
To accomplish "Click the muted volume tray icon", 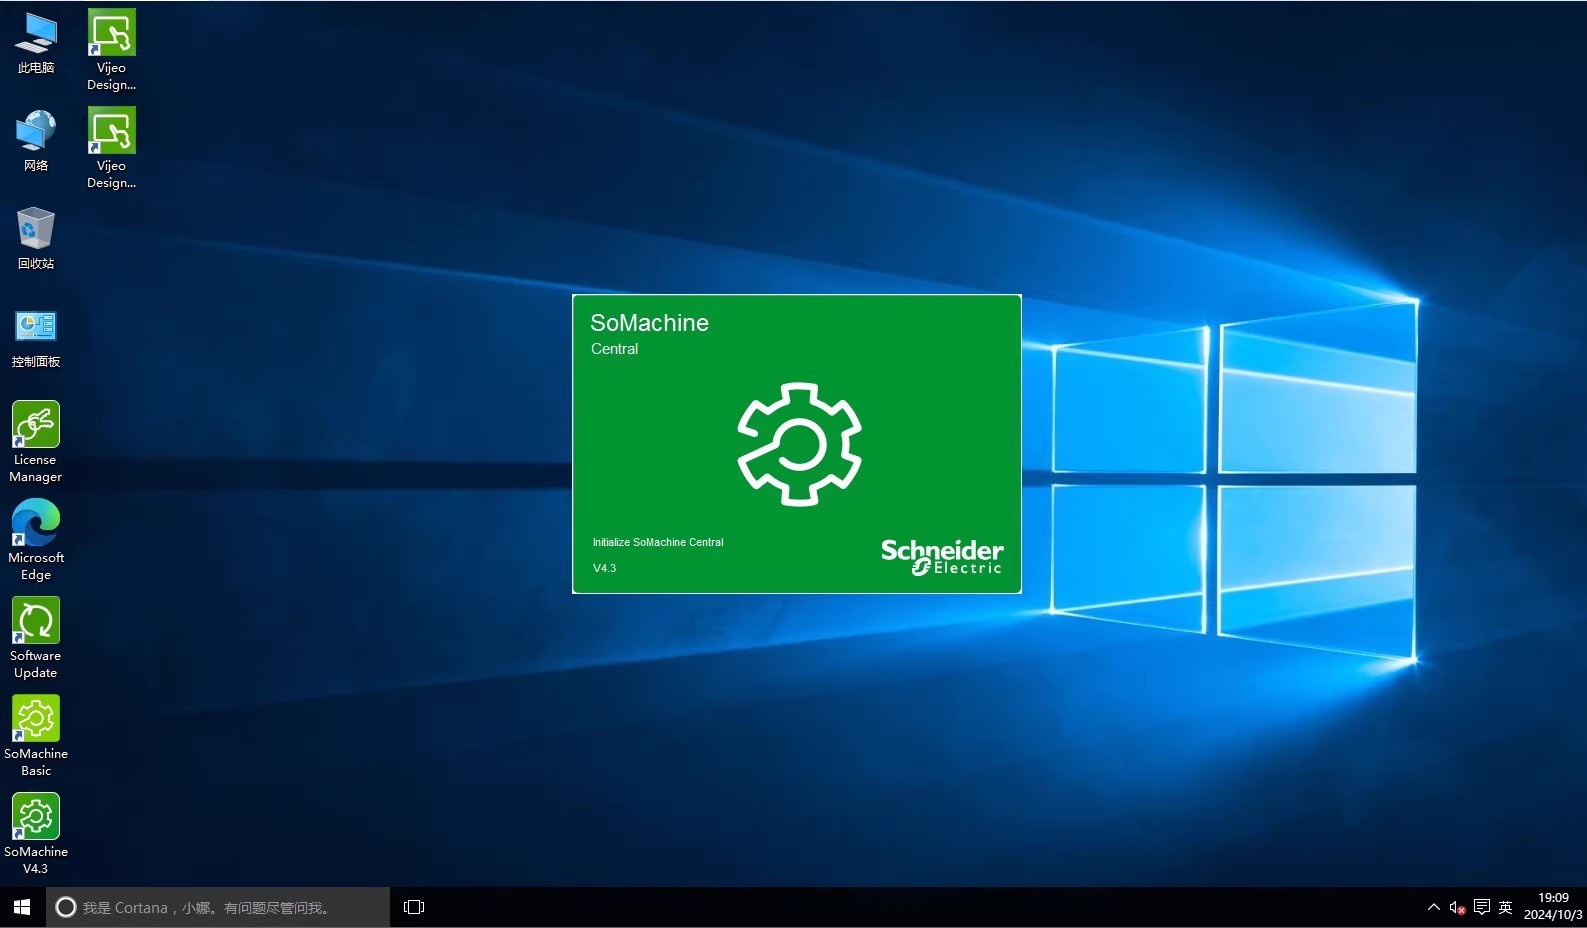I will [x=1458, y=907].
